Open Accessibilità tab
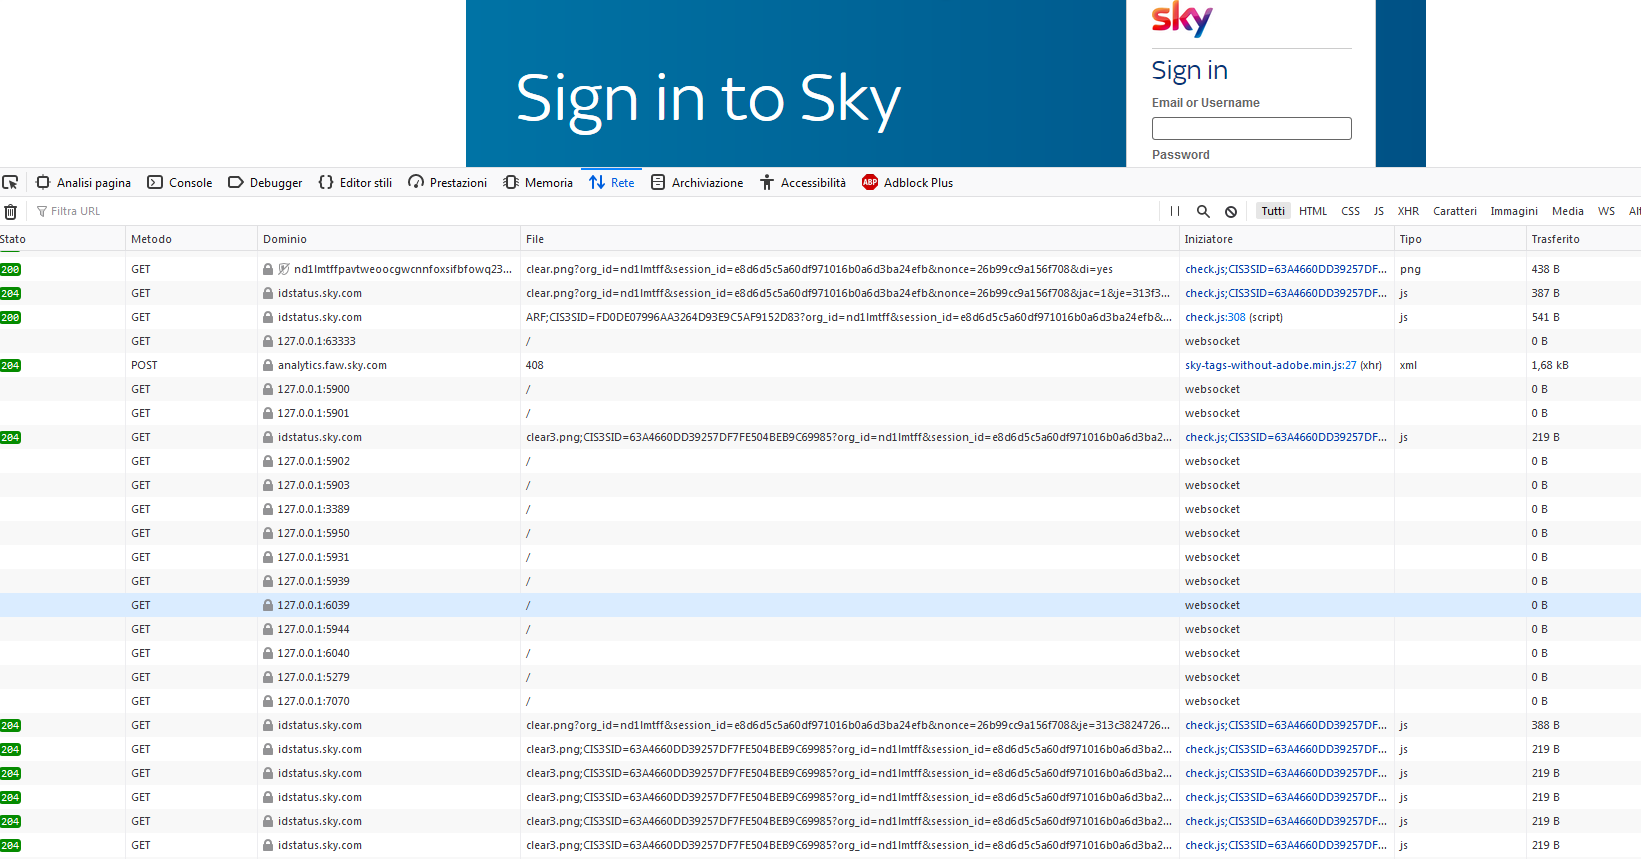Viewport: 1641px width, 859px height. point(803,183)
